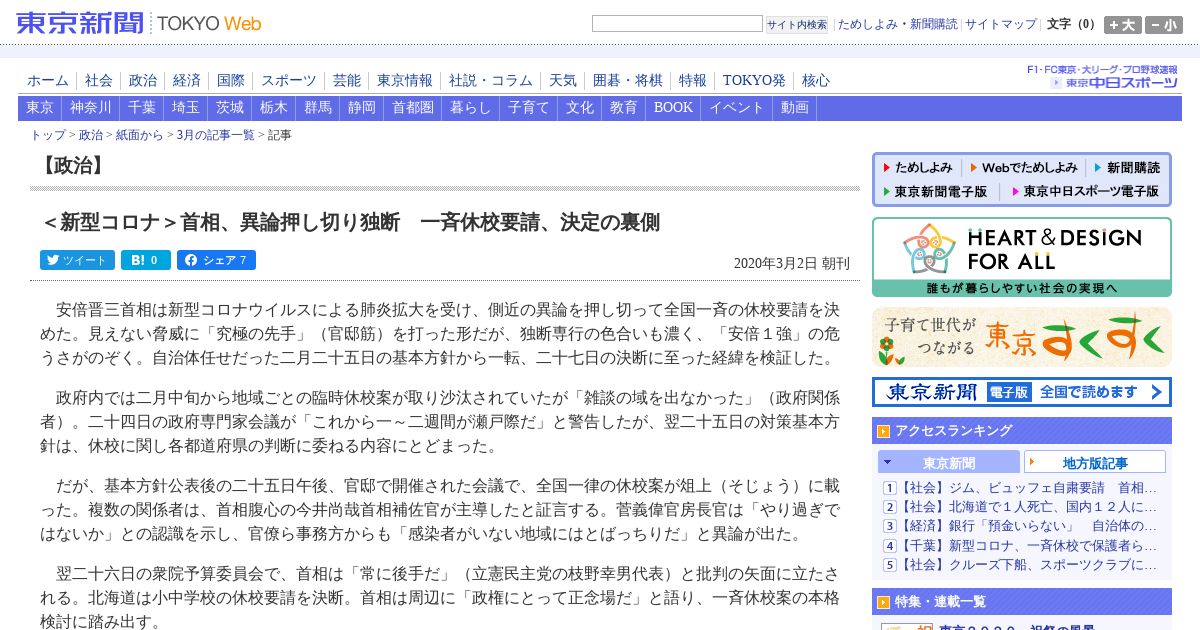Select 教育 in blue bar
The width and height of the screenshot is (1200, 630).
coord(624,108)
